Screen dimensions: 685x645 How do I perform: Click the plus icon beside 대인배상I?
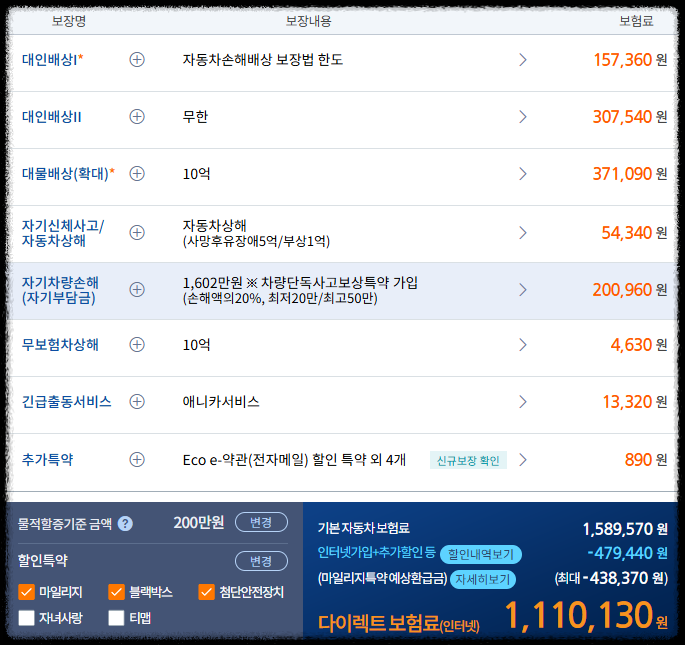click(x=137, y=59)
